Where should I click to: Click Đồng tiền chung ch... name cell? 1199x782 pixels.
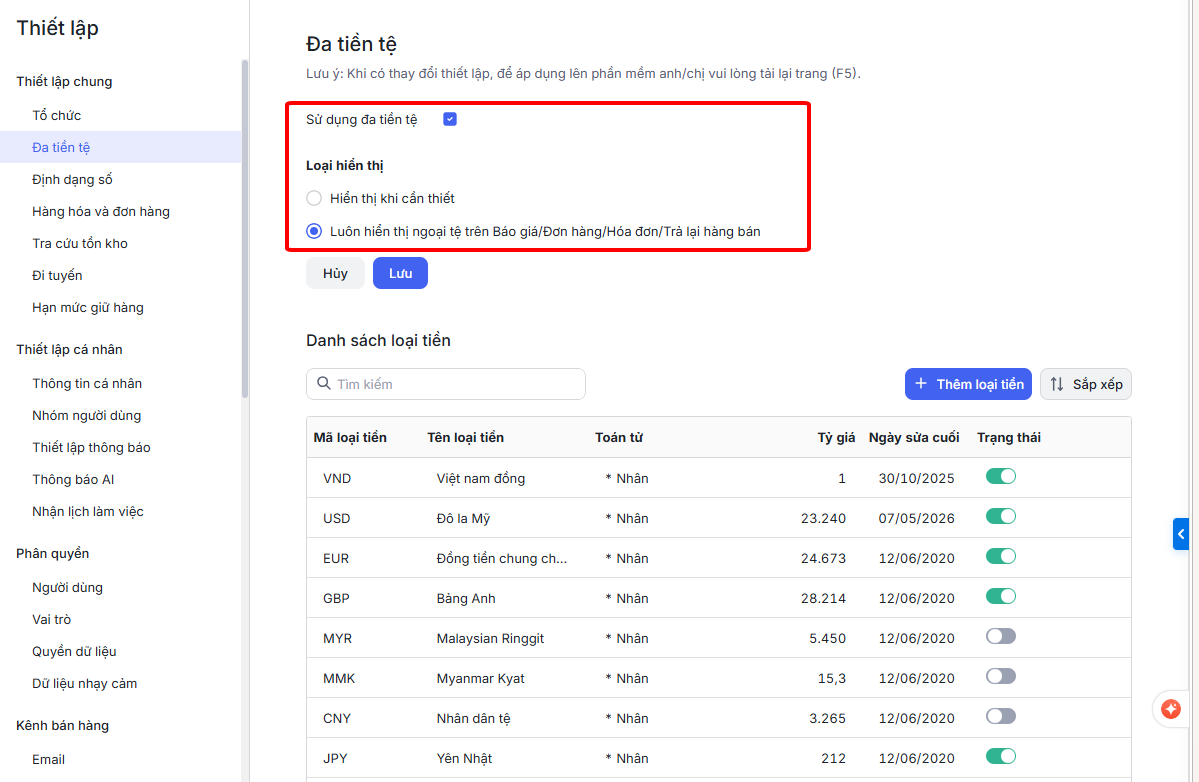click(502, 559)
